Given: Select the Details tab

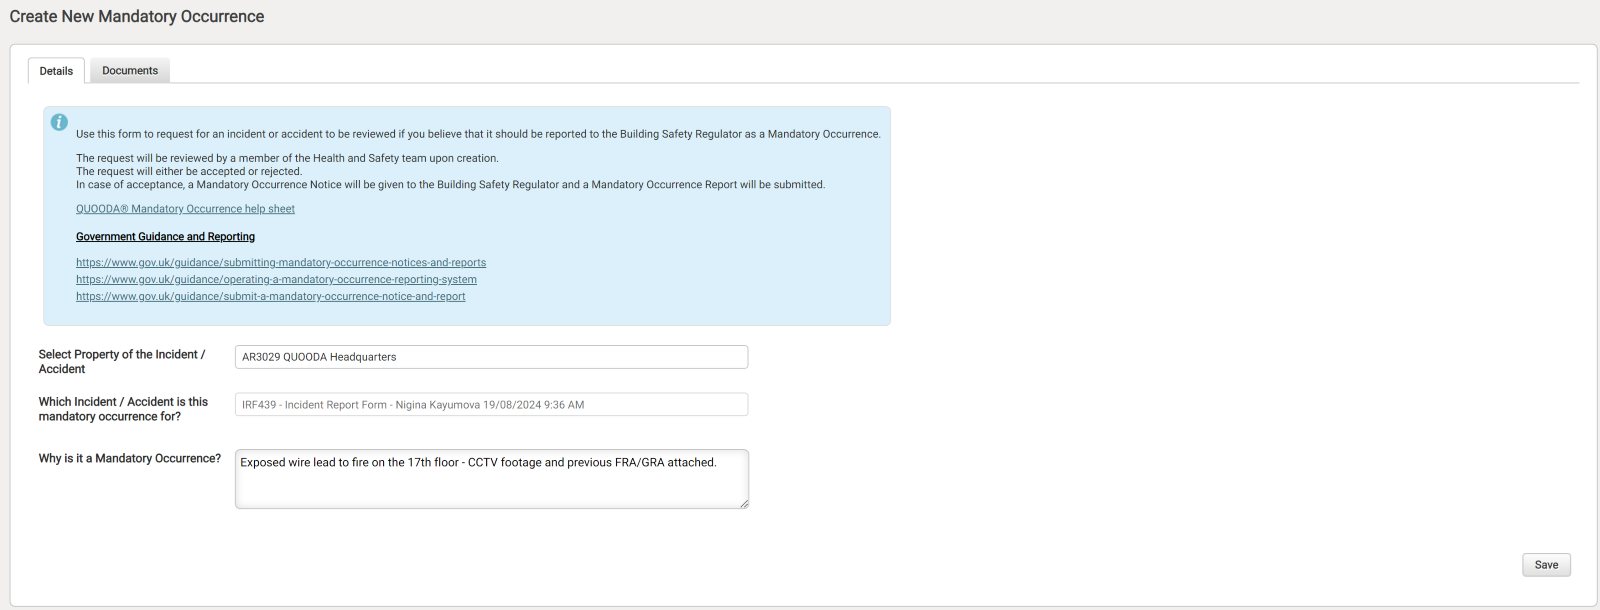Looking at the screenshot, I should [56, 71].
